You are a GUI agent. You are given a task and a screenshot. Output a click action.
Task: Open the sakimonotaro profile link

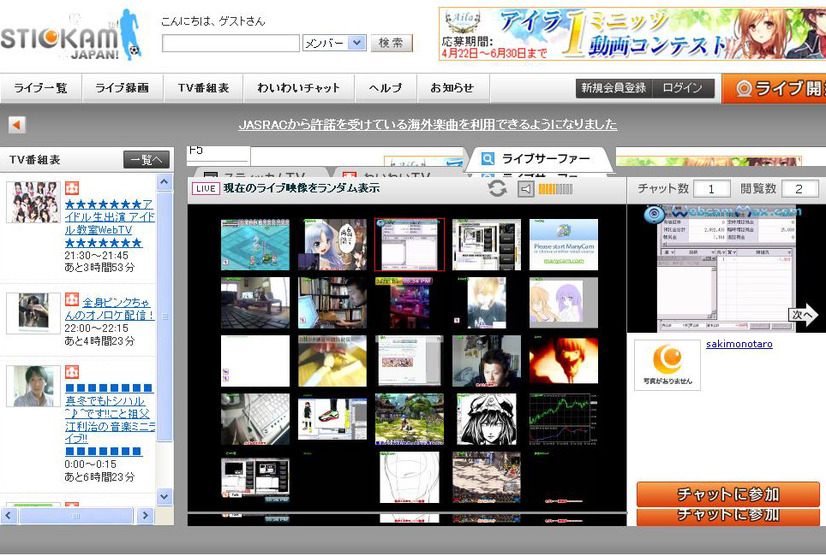[x=739, y=344]
